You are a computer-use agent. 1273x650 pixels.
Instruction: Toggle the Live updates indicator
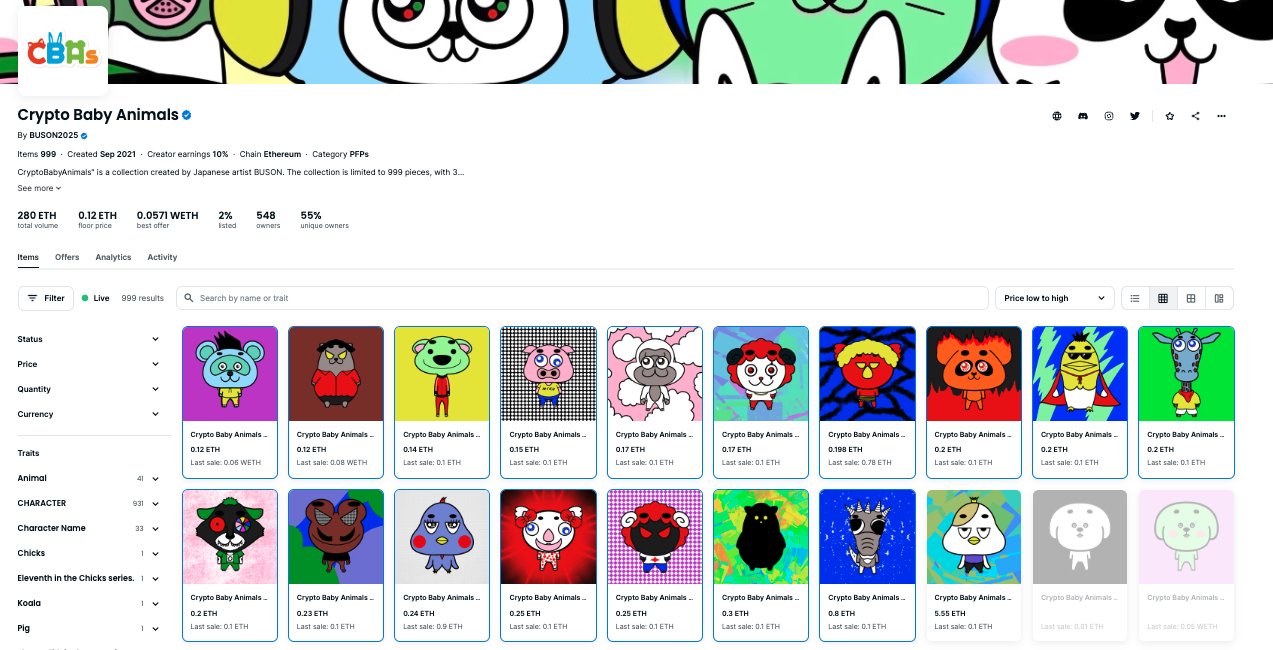coord(96,298)
